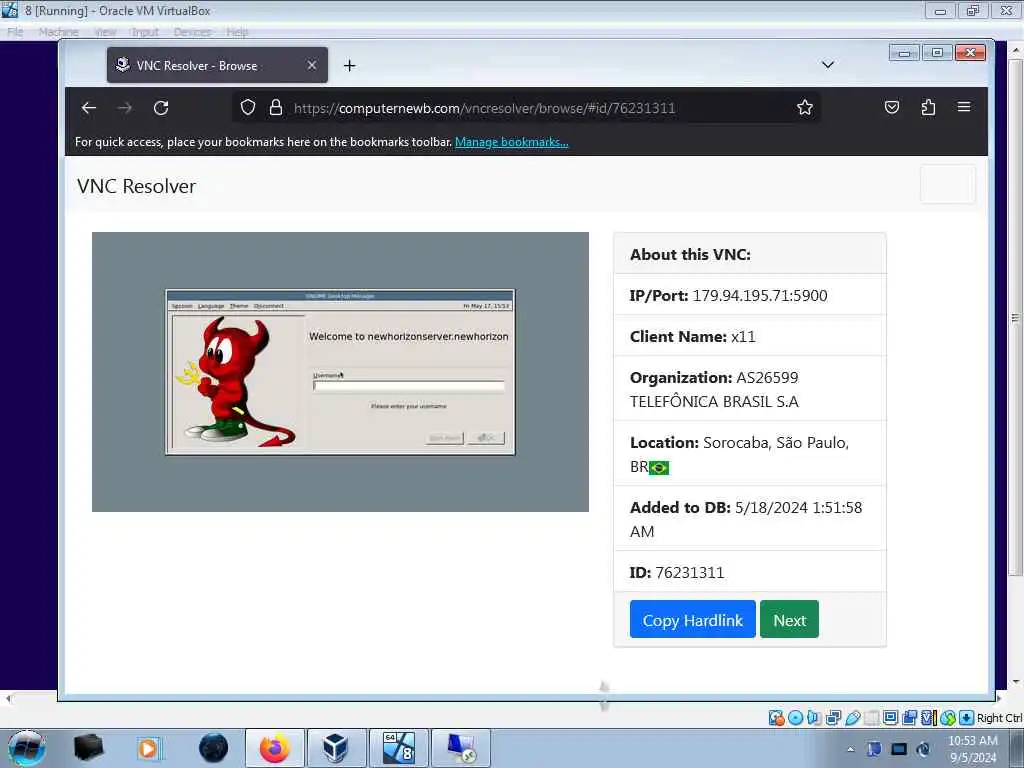The image size is (1024, 768).
Task: Click VirtualBox audio status indicator
Action: pos(814,718)
